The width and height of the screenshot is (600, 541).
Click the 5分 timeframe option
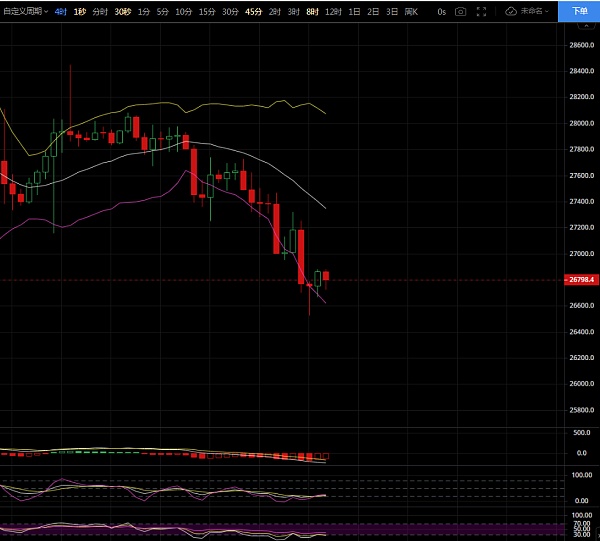coord(164,11)
